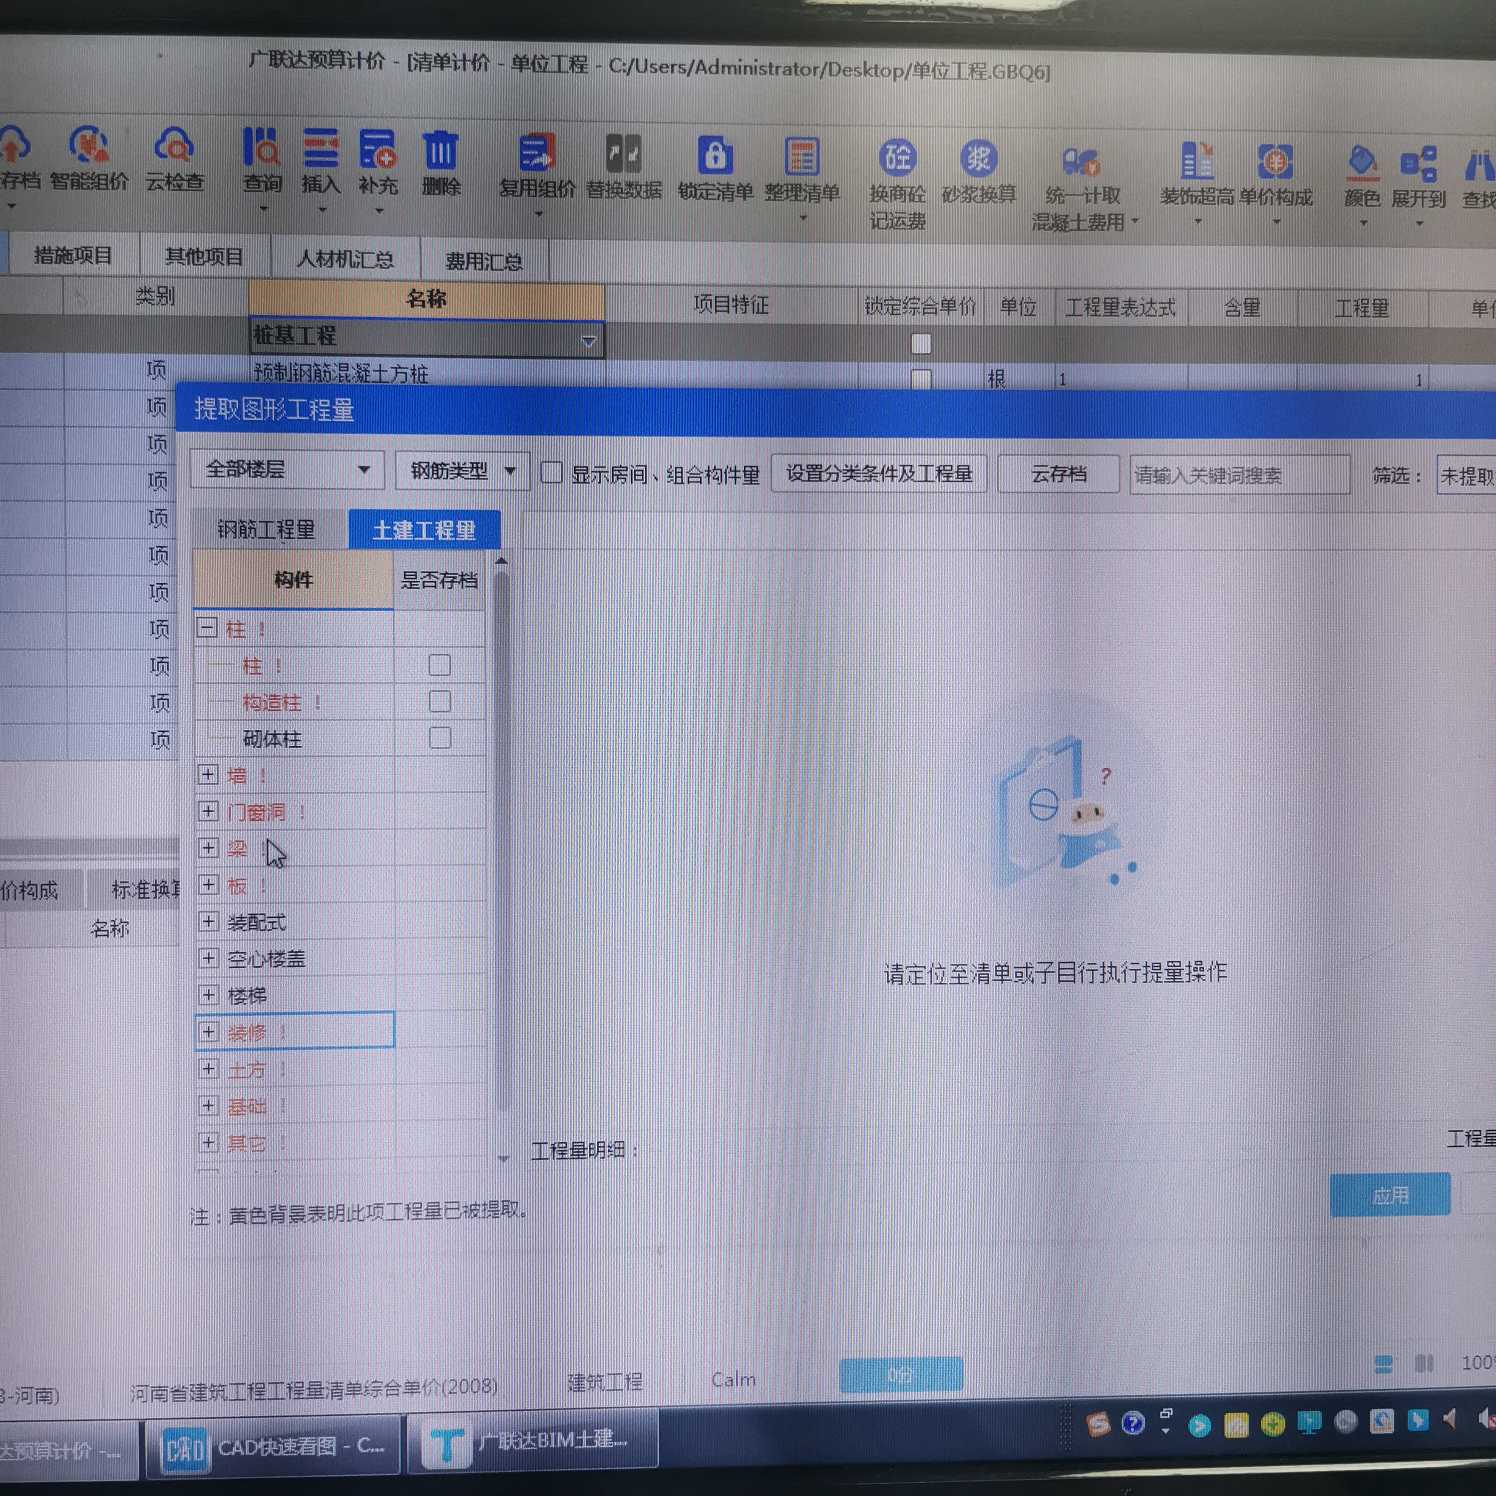1496x1496 pixels.
Task: Check the 是否存档 box for 砌体柱
Action: pos(439,738)
